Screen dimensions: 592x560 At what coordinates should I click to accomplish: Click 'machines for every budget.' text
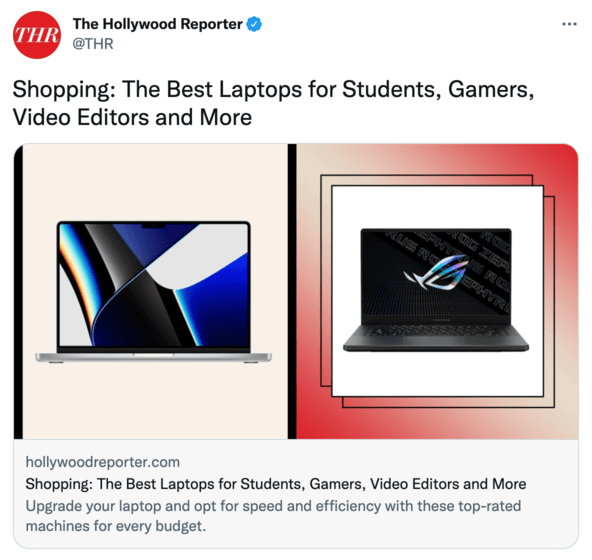(x=116, y=526)
